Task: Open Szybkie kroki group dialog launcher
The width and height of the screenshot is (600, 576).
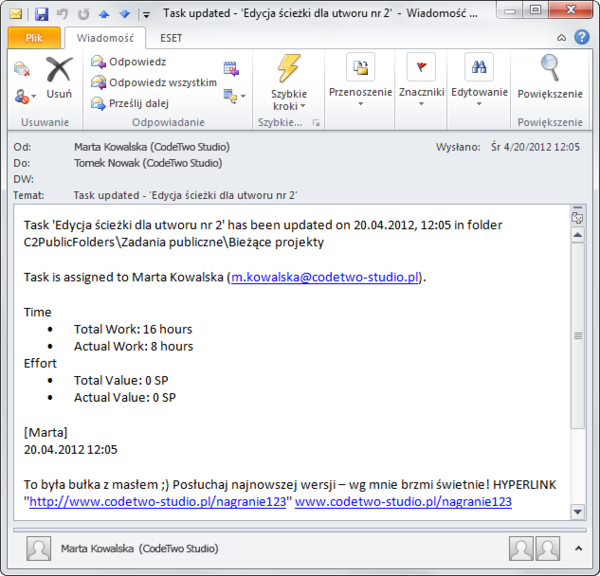Action: coord(316,122)
